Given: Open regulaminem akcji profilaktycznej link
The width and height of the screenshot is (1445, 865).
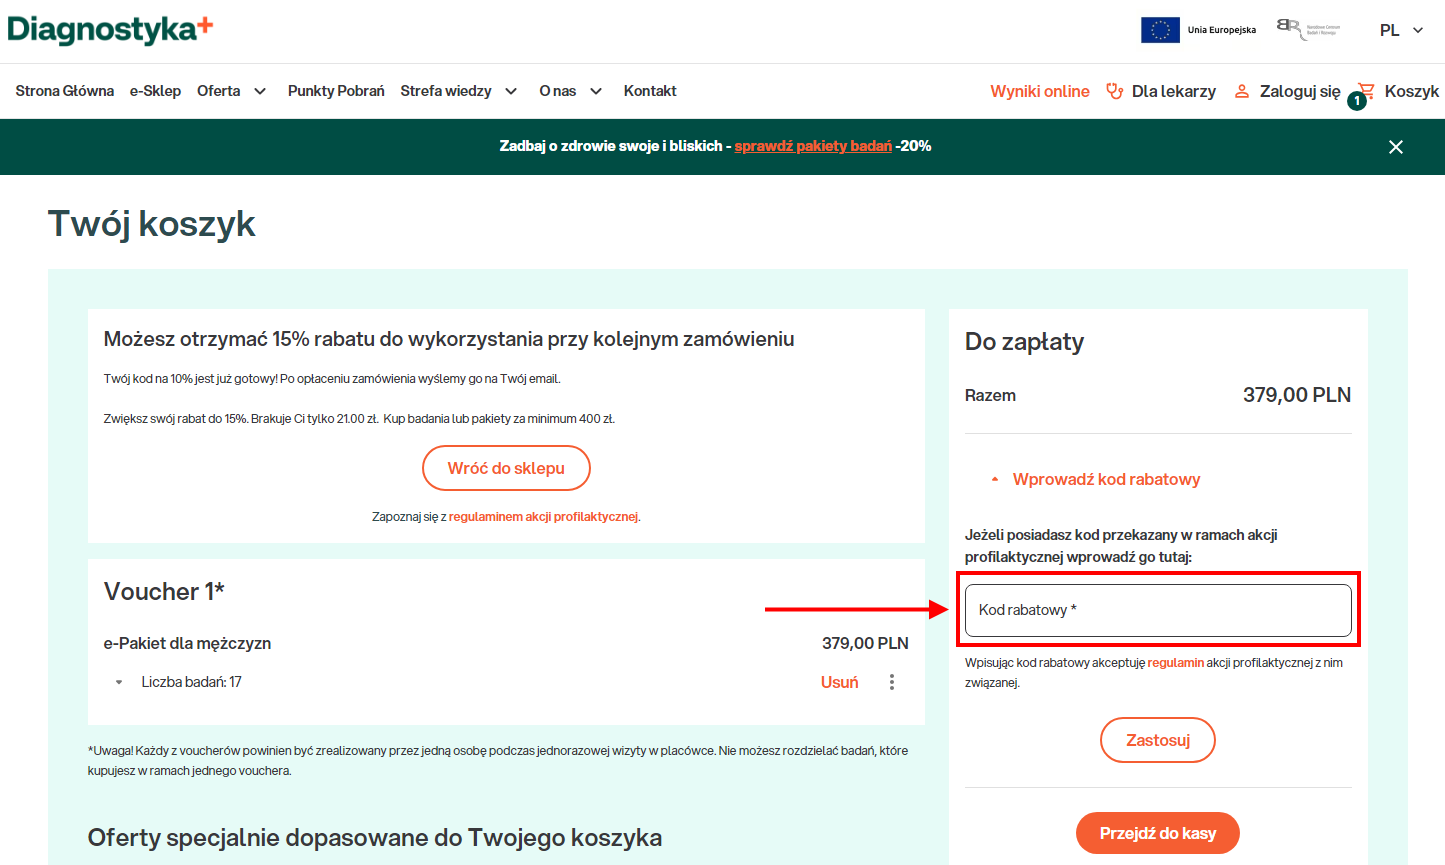Looking at the screenshot, I should pyautogui.click(x=543, y=517).
